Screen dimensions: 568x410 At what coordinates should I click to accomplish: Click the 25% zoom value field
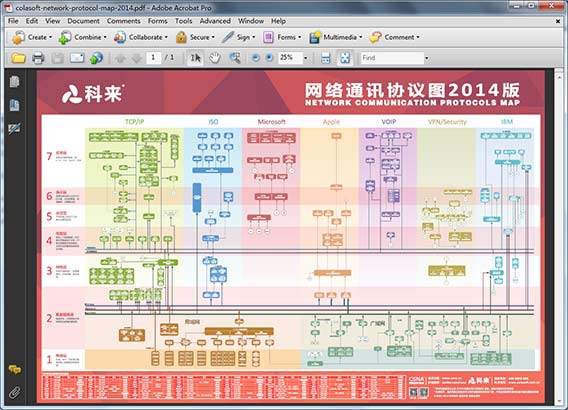(x=290, y=58)
